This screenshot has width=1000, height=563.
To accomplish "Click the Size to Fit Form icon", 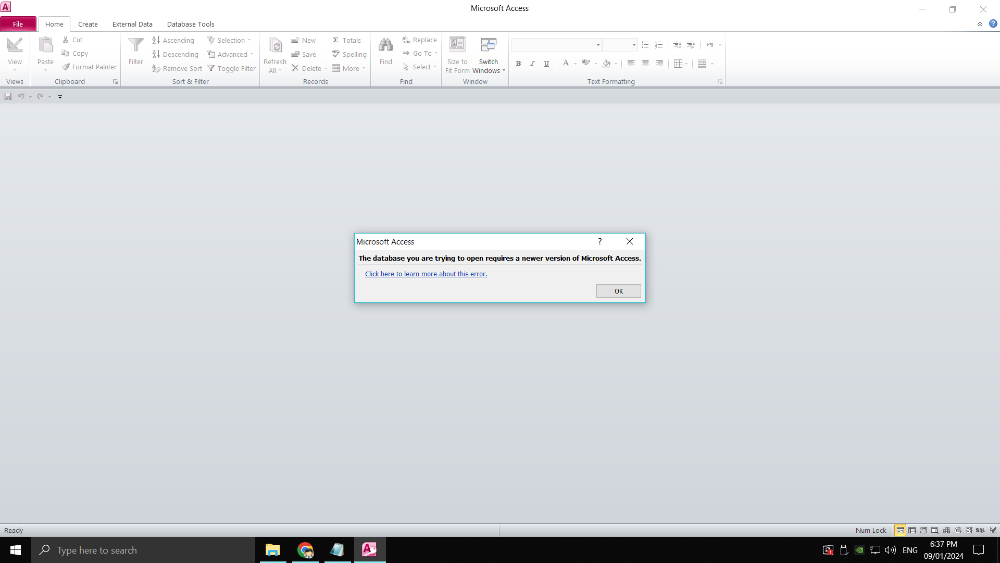I will click(457, 45).
